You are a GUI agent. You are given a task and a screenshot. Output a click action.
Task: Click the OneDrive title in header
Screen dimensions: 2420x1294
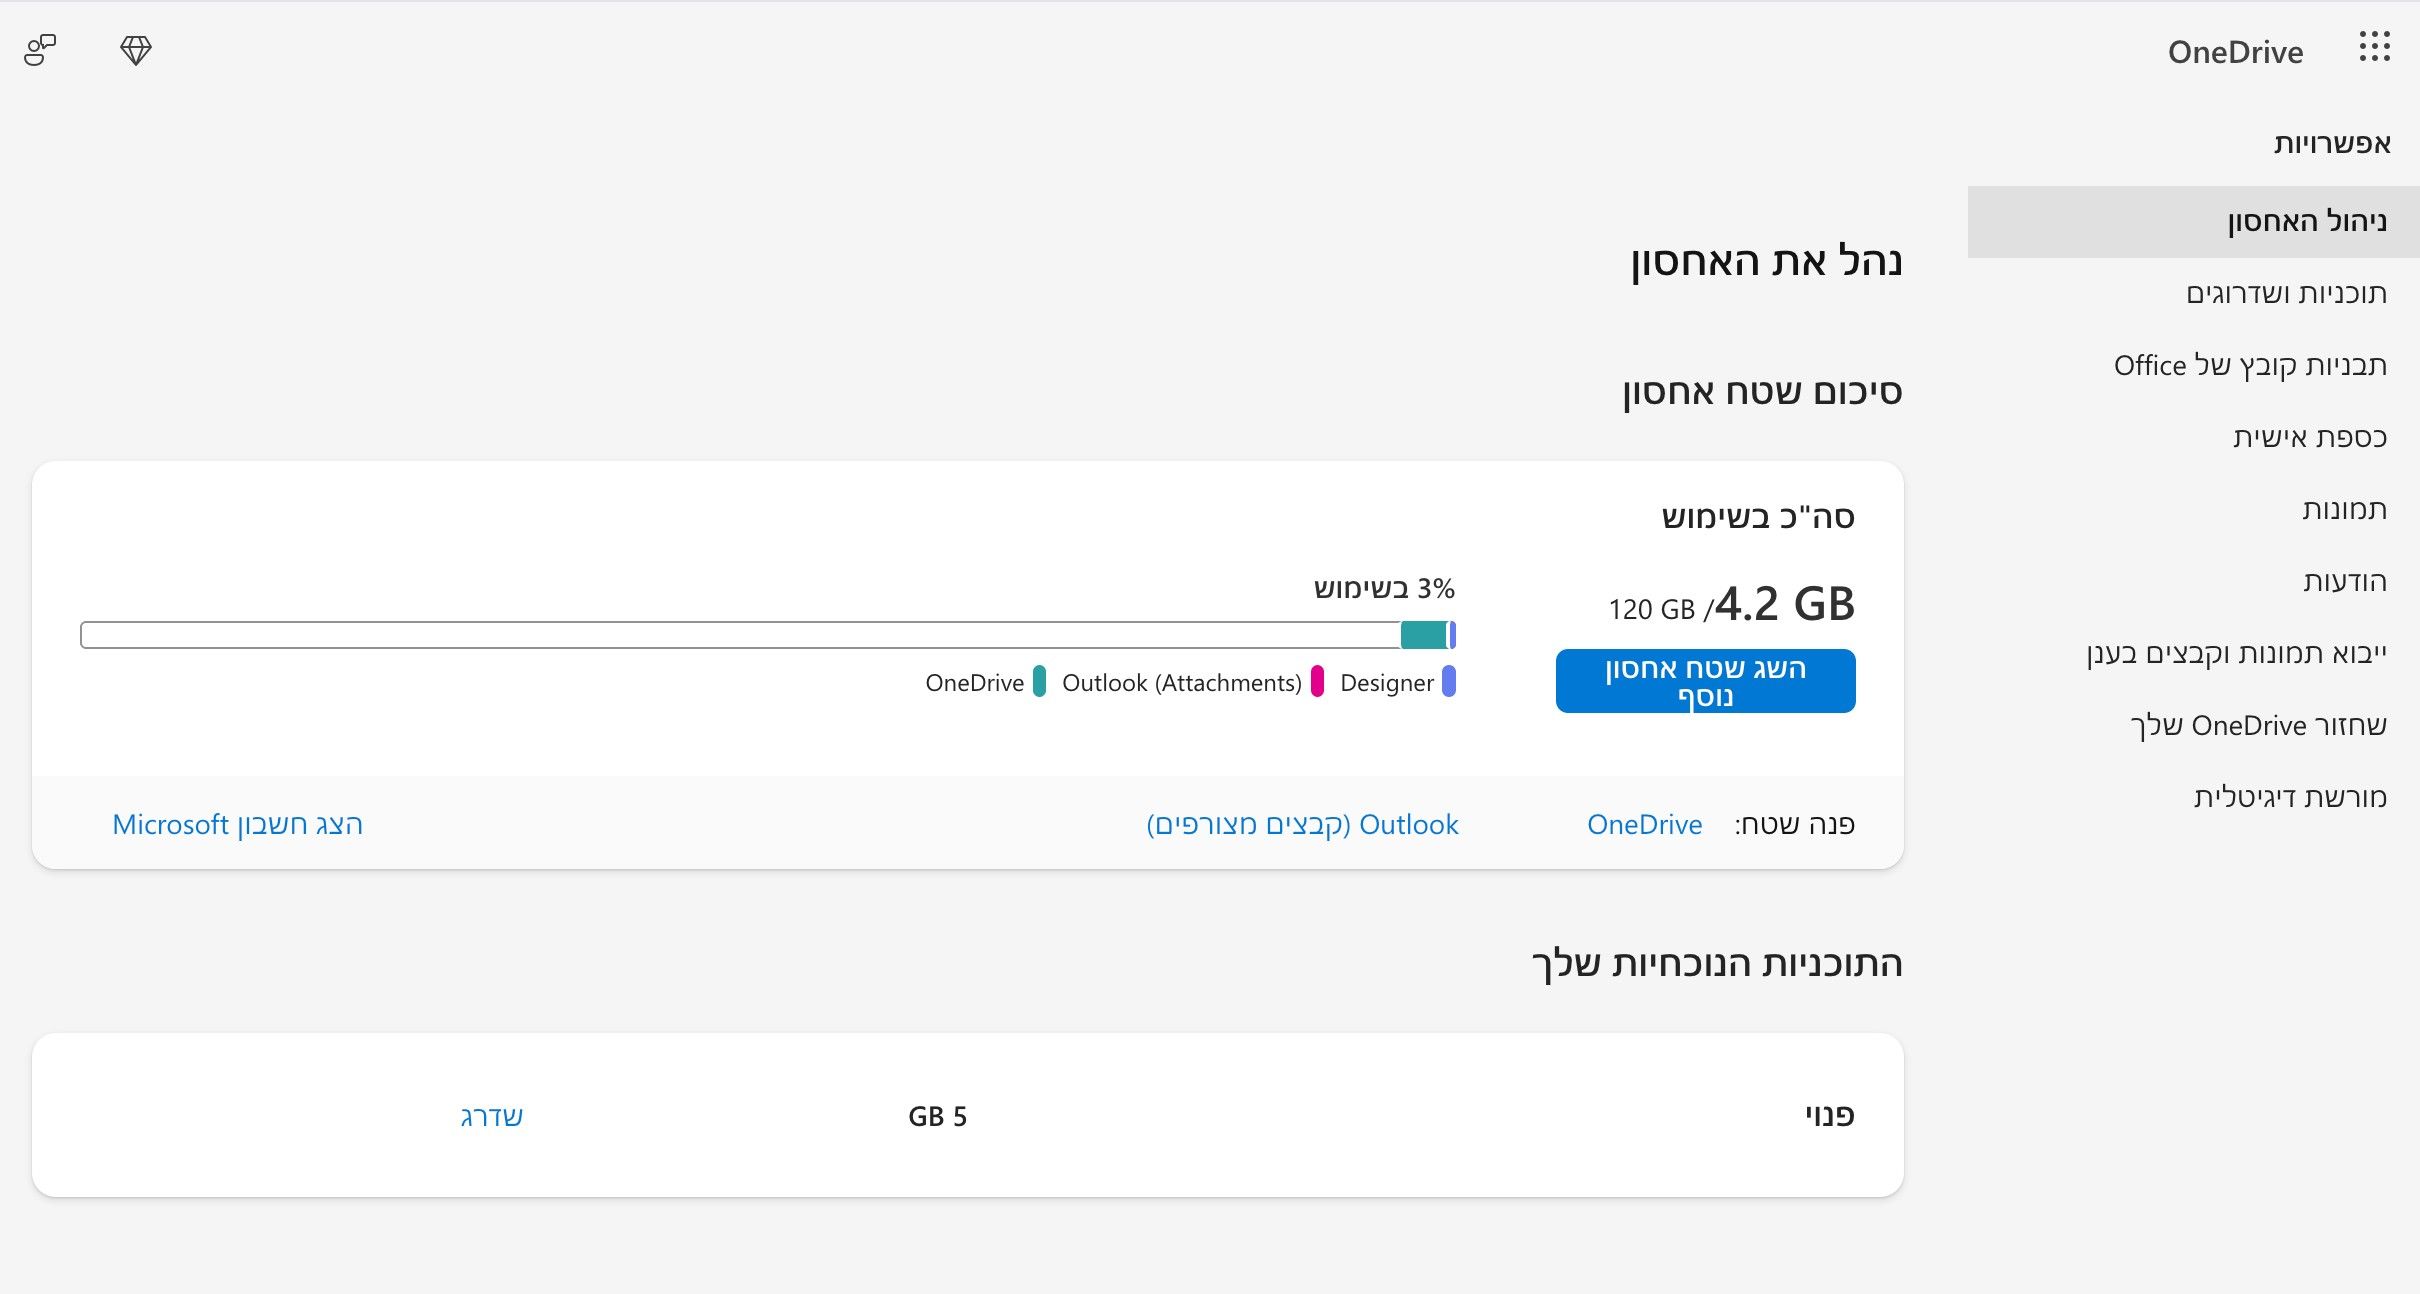[2235, 52]
